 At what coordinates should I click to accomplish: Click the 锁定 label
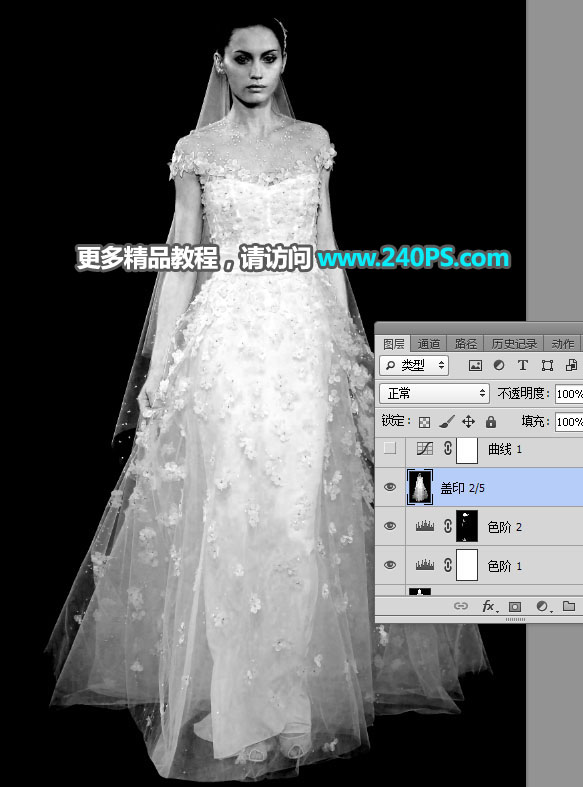point(396,421)
